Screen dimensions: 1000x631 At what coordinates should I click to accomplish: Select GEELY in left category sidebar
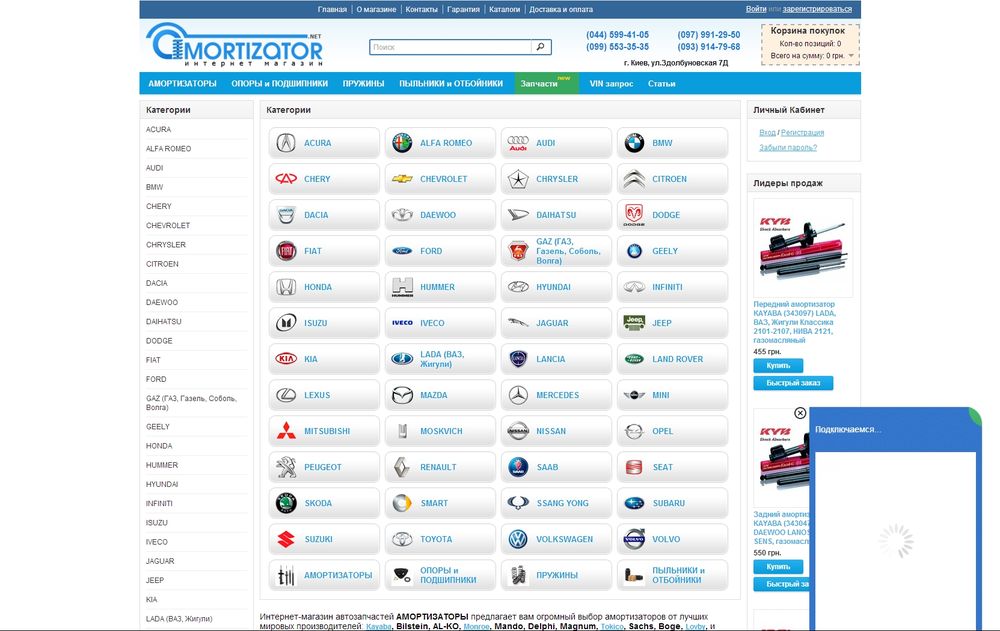click(158, 427)
